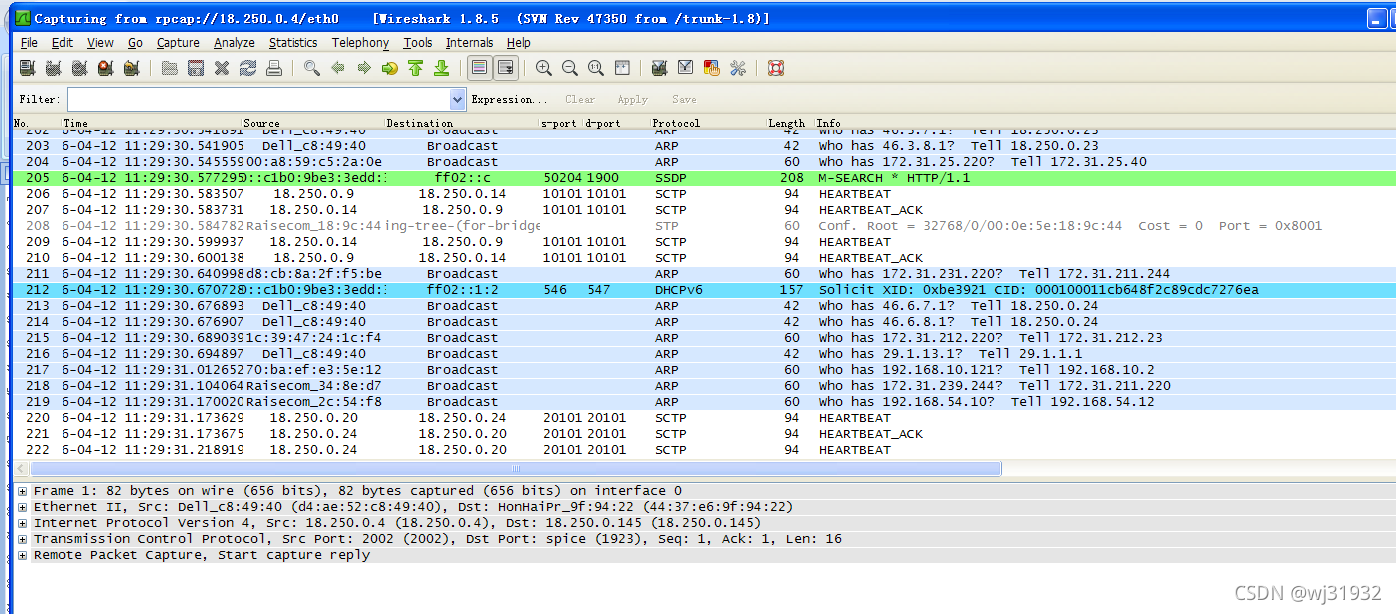The width and height of the screenshot is (1396, 614).
Task: Save this capture file with floppy icon
Action: 196,68
